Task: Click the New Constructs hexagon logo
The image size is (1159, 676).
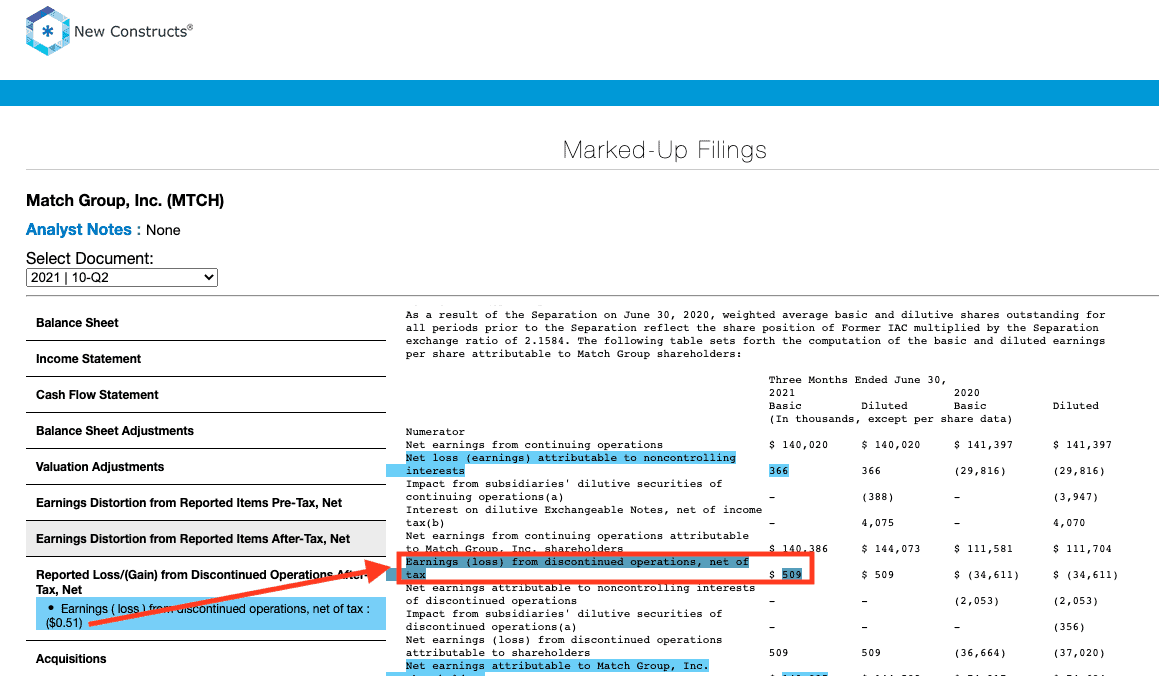Action: [x=47, y=31]
